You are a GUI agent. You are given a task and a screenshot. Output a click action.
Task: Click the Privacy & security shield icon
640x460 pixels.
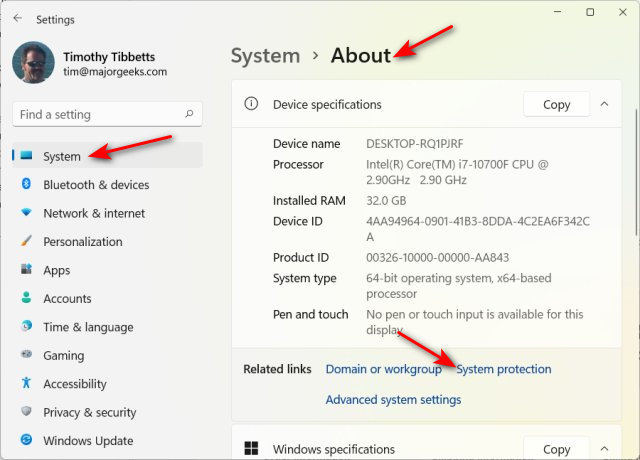click(26, 412)
